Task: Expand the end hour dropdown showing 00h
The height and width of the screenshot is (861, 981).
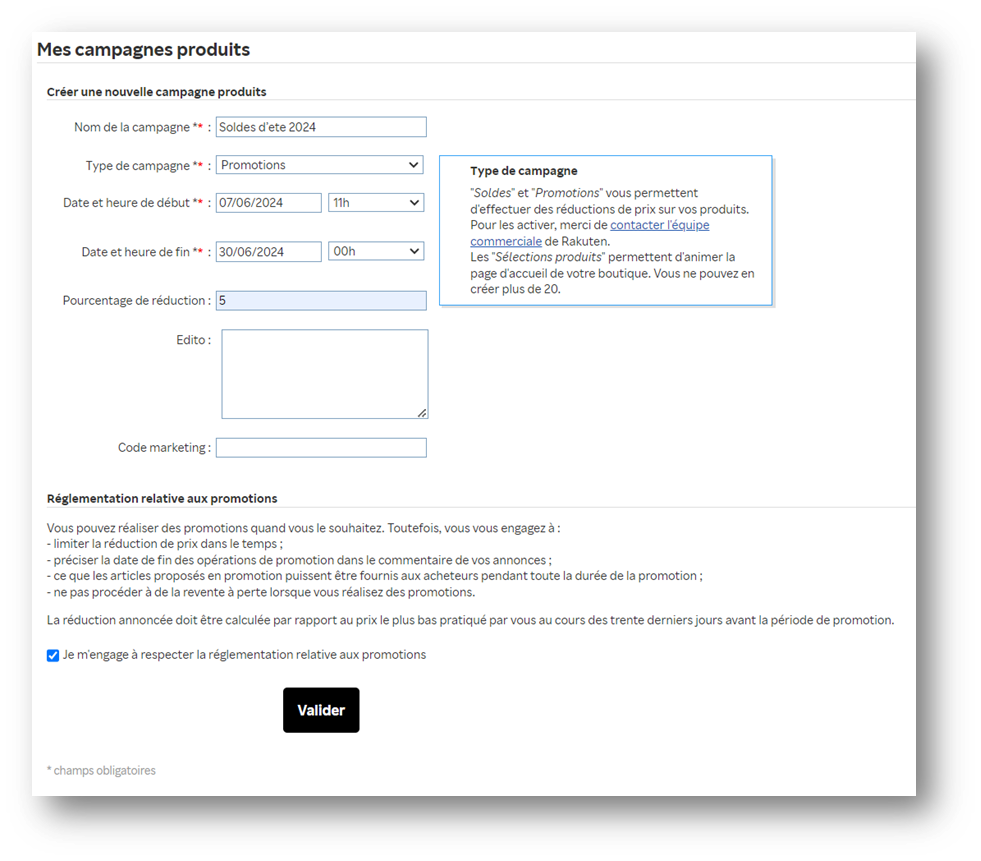Action: [x=376, y=252]
